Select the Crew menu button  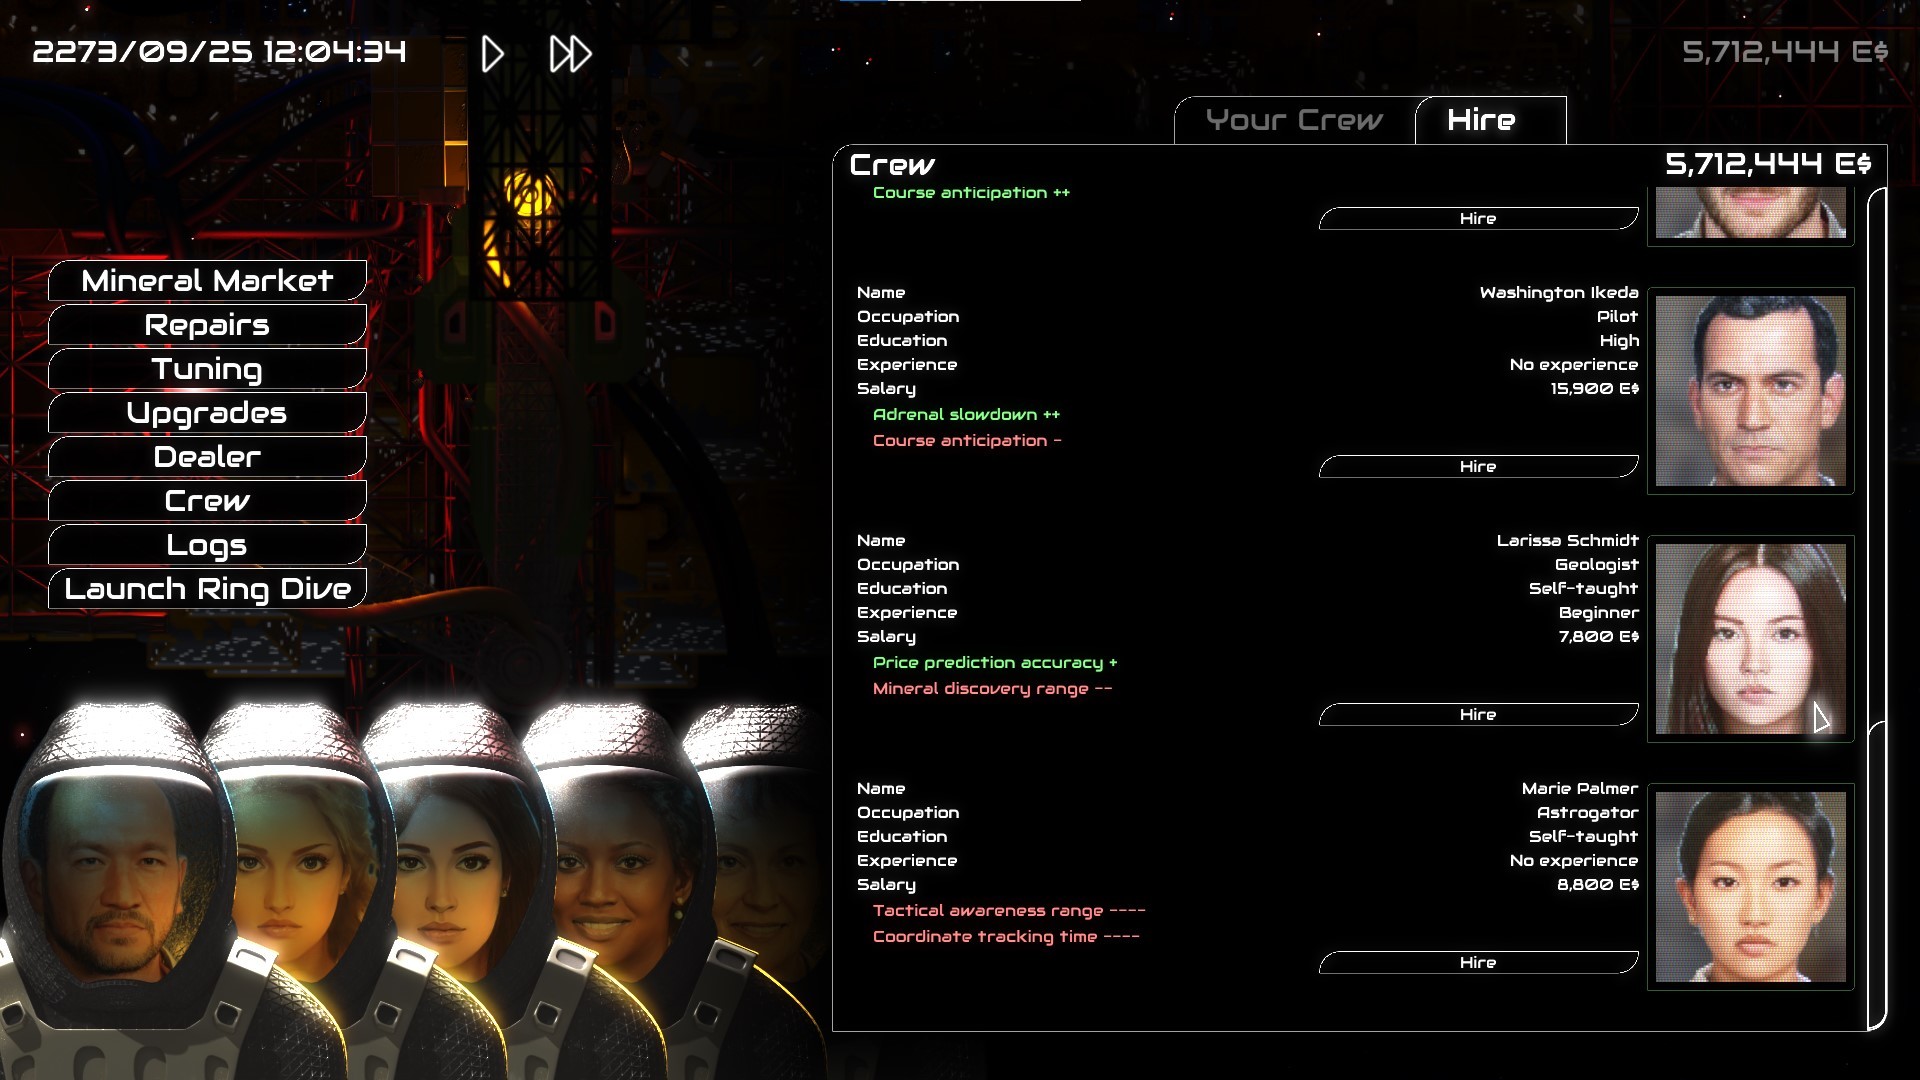[207, 501]
